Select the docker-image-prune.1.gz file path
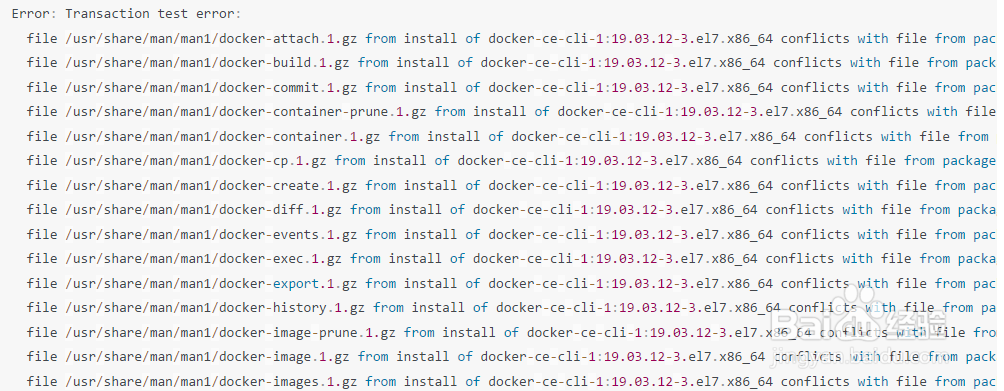 pos(231,332)
